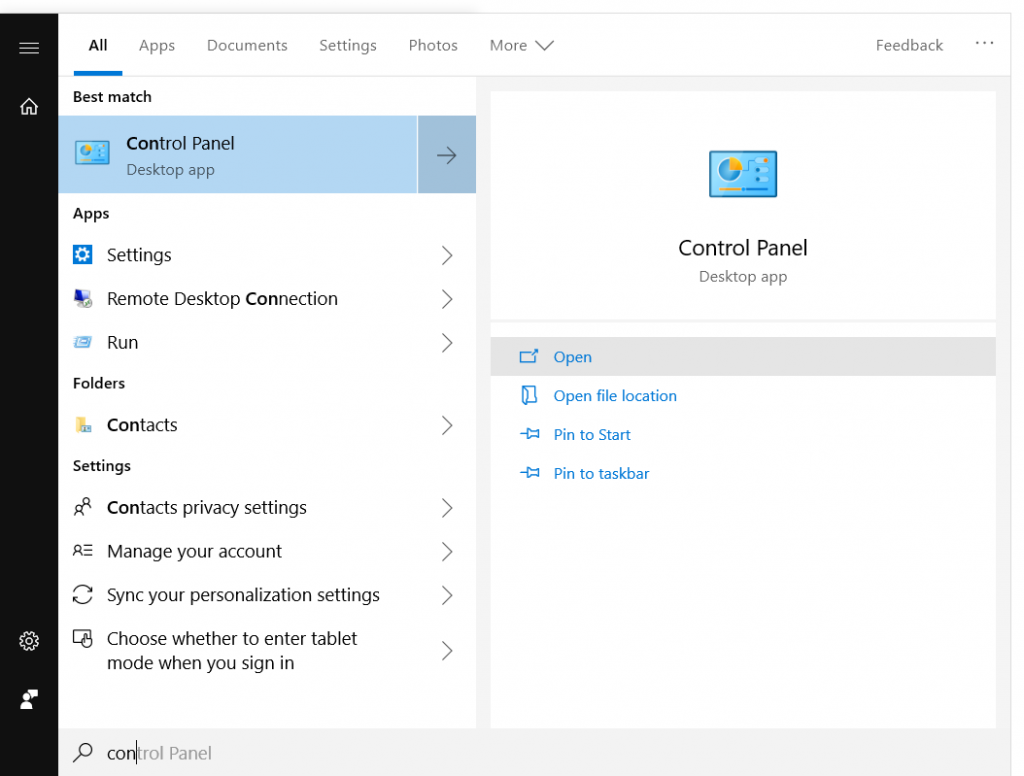The width and height of the screenshot is (1024, 776).
Task: Click the Pin to Start pin icon
Action: (x=530, y=434)
